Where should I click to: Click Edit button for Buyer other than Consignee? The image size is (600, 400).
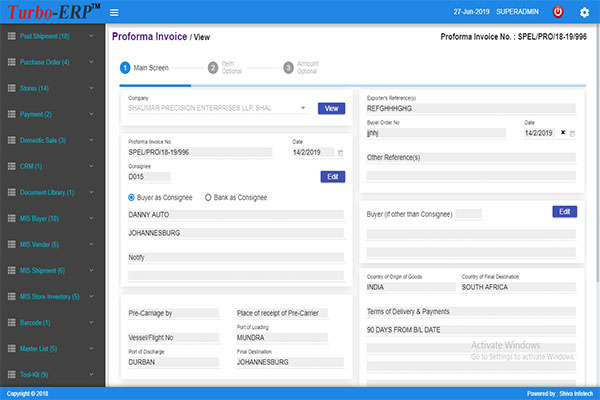pyautogui.click(x=565, y=212)
